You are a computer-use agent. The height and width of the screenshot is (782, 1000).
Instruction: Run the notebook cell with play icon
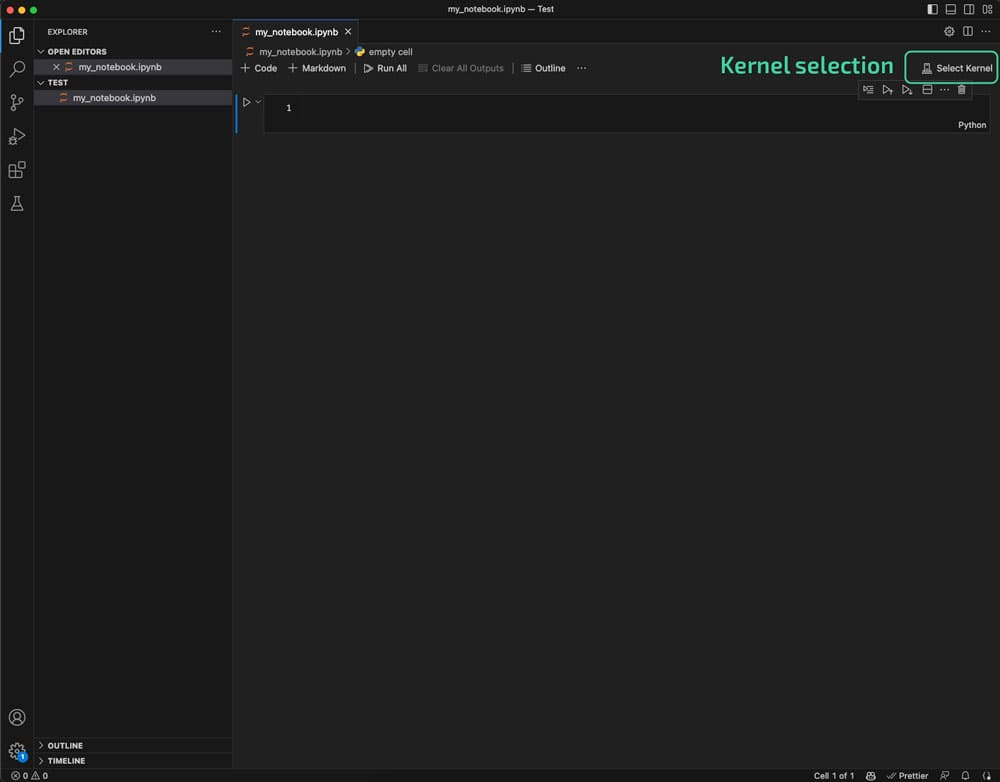[246, 102]
